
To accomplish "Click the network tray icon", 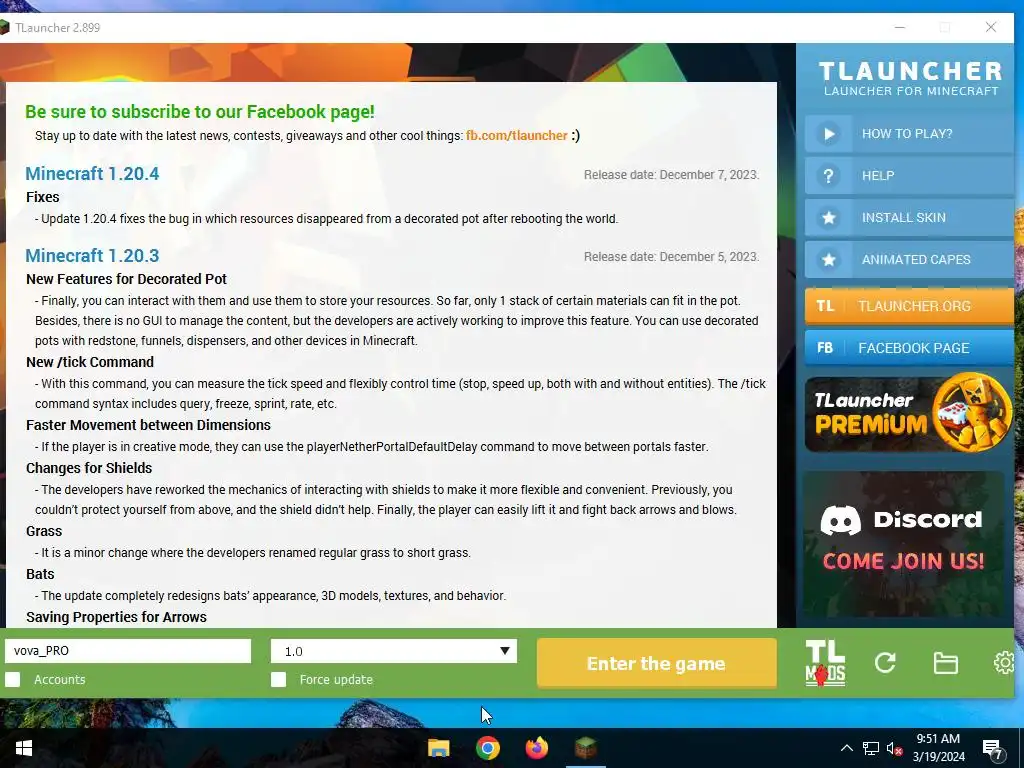I will coord(871,748).
